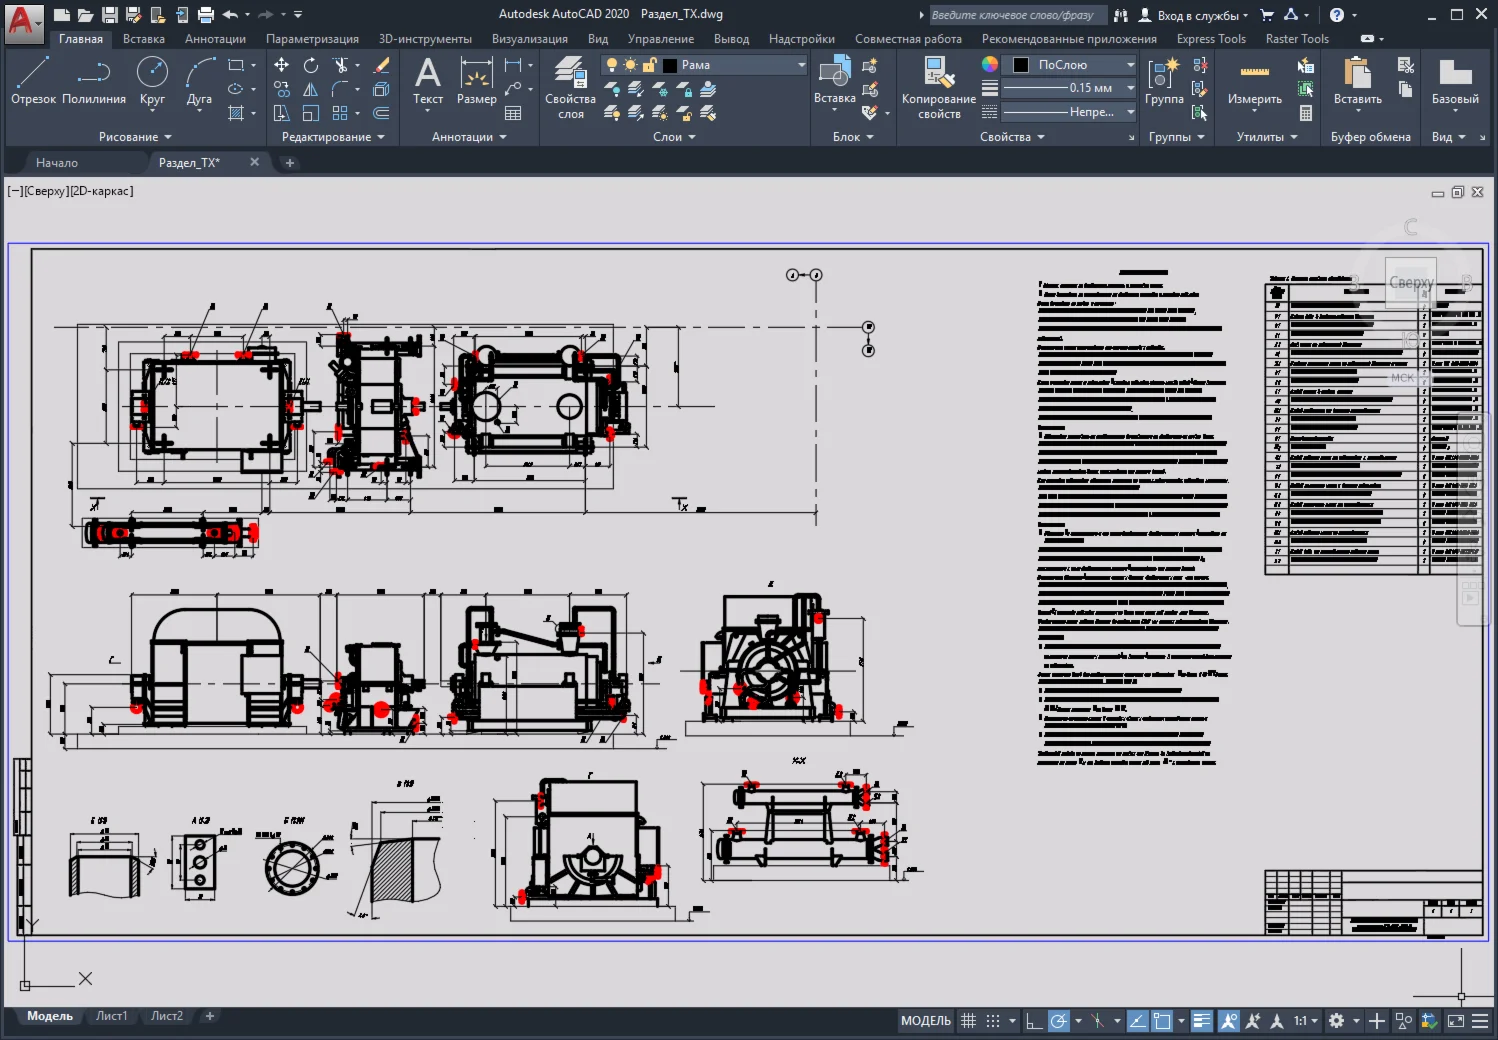Toggle the drawing grid display
Image resolution: width=1498 pixels, height=1040 pixels.
click(x=968, y=1021)
